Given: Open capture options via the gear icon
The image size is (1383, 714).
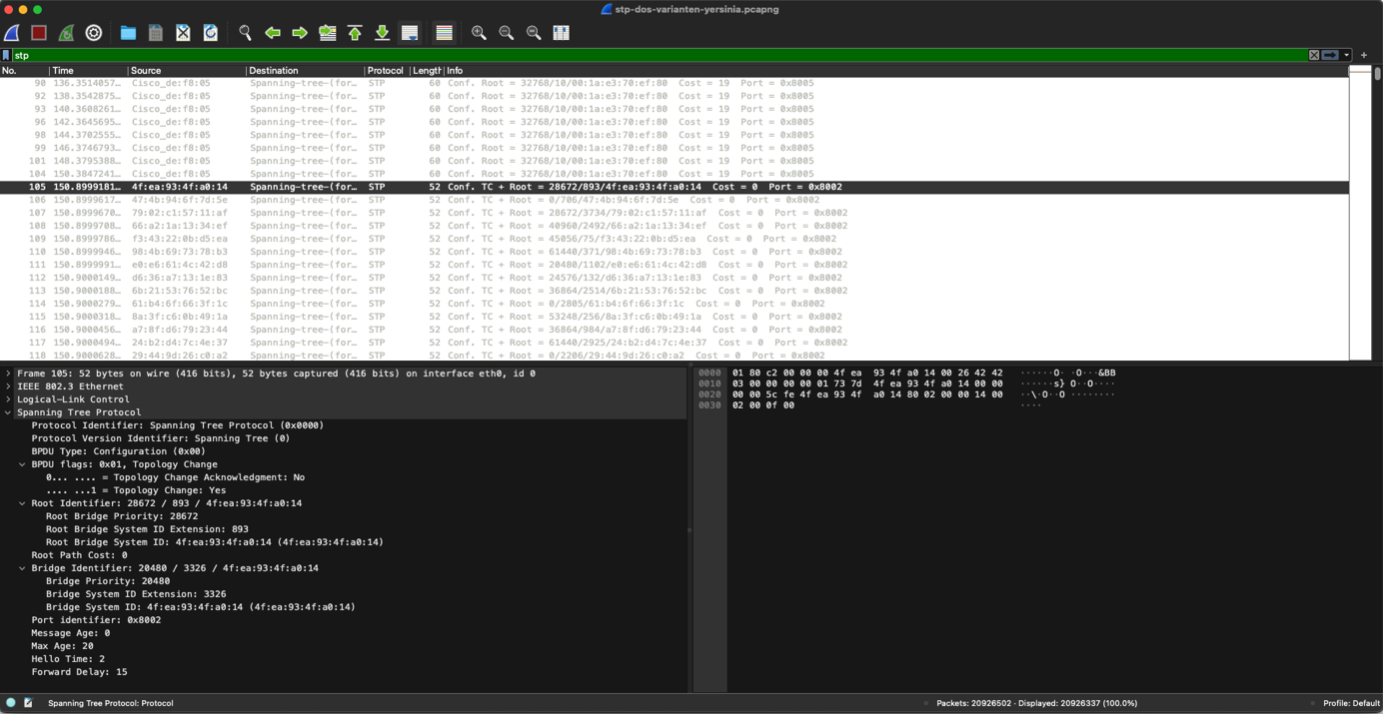Looking at the screenshot, I should pos(94,32).
